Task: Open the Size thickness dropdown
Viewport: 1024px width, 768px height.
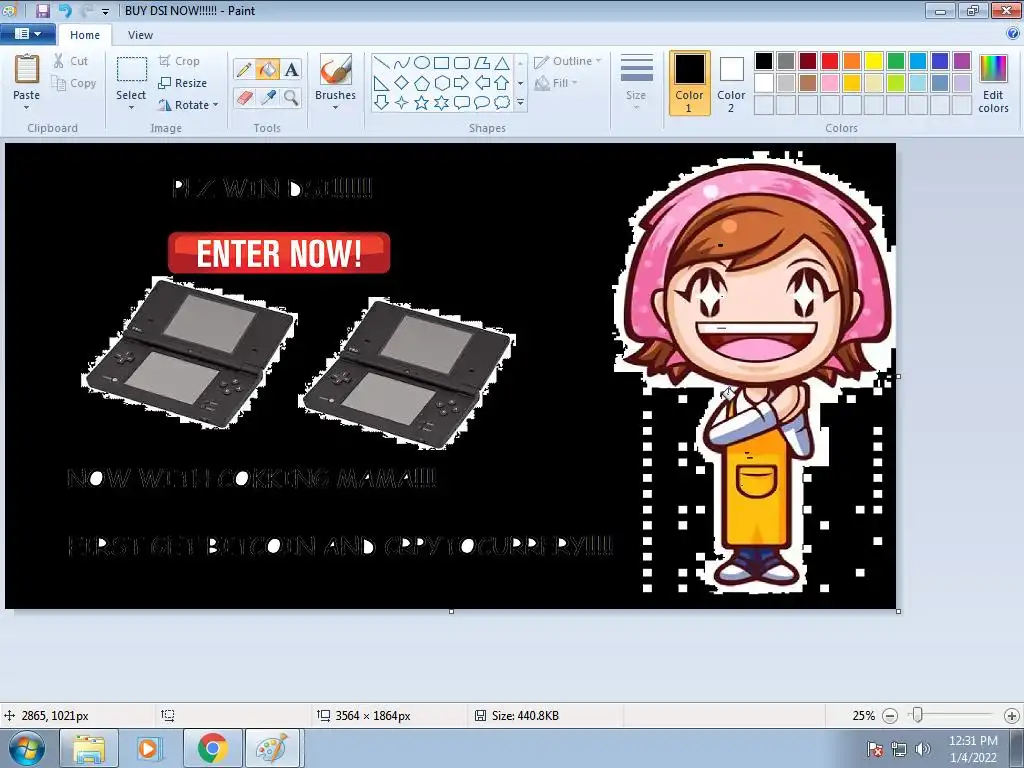Action: (636, 82)
